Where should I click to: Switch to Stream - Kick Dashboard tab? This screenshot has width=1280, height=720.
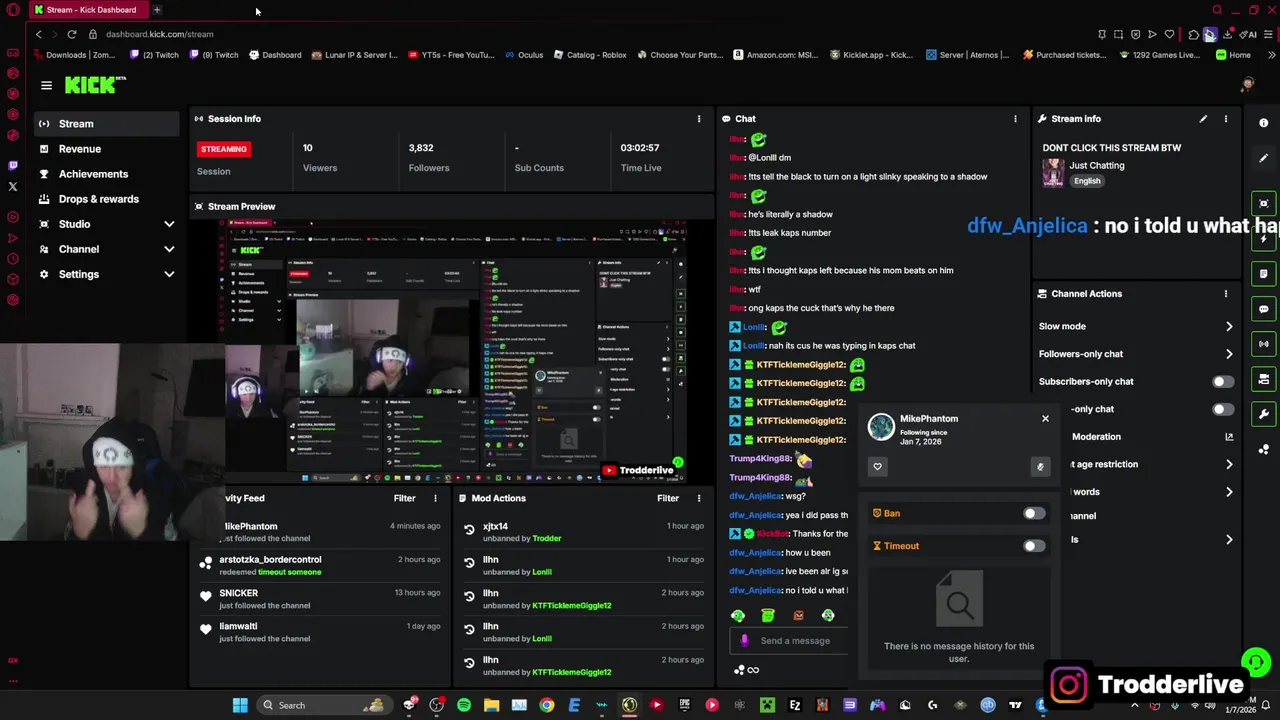[x=90, y=10]
